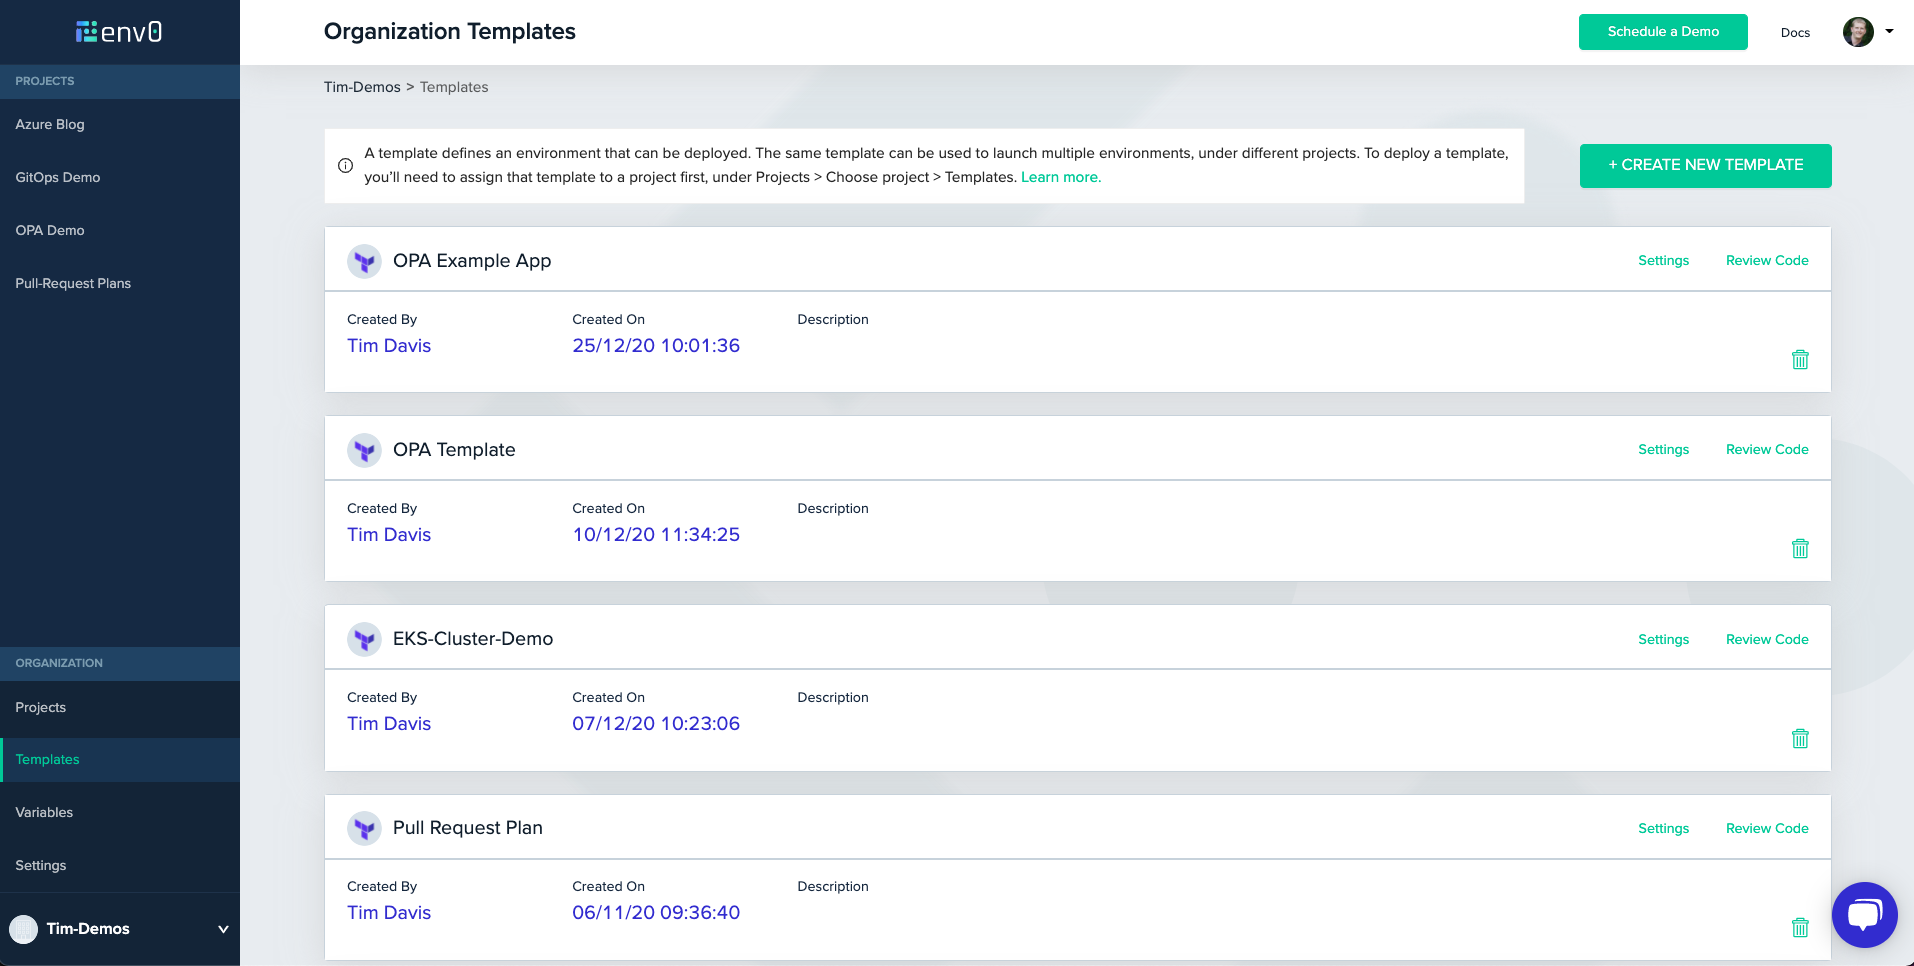This screenshot has width=1914, height=966.
Task: Create a new template
Action: coord(1706,165)
